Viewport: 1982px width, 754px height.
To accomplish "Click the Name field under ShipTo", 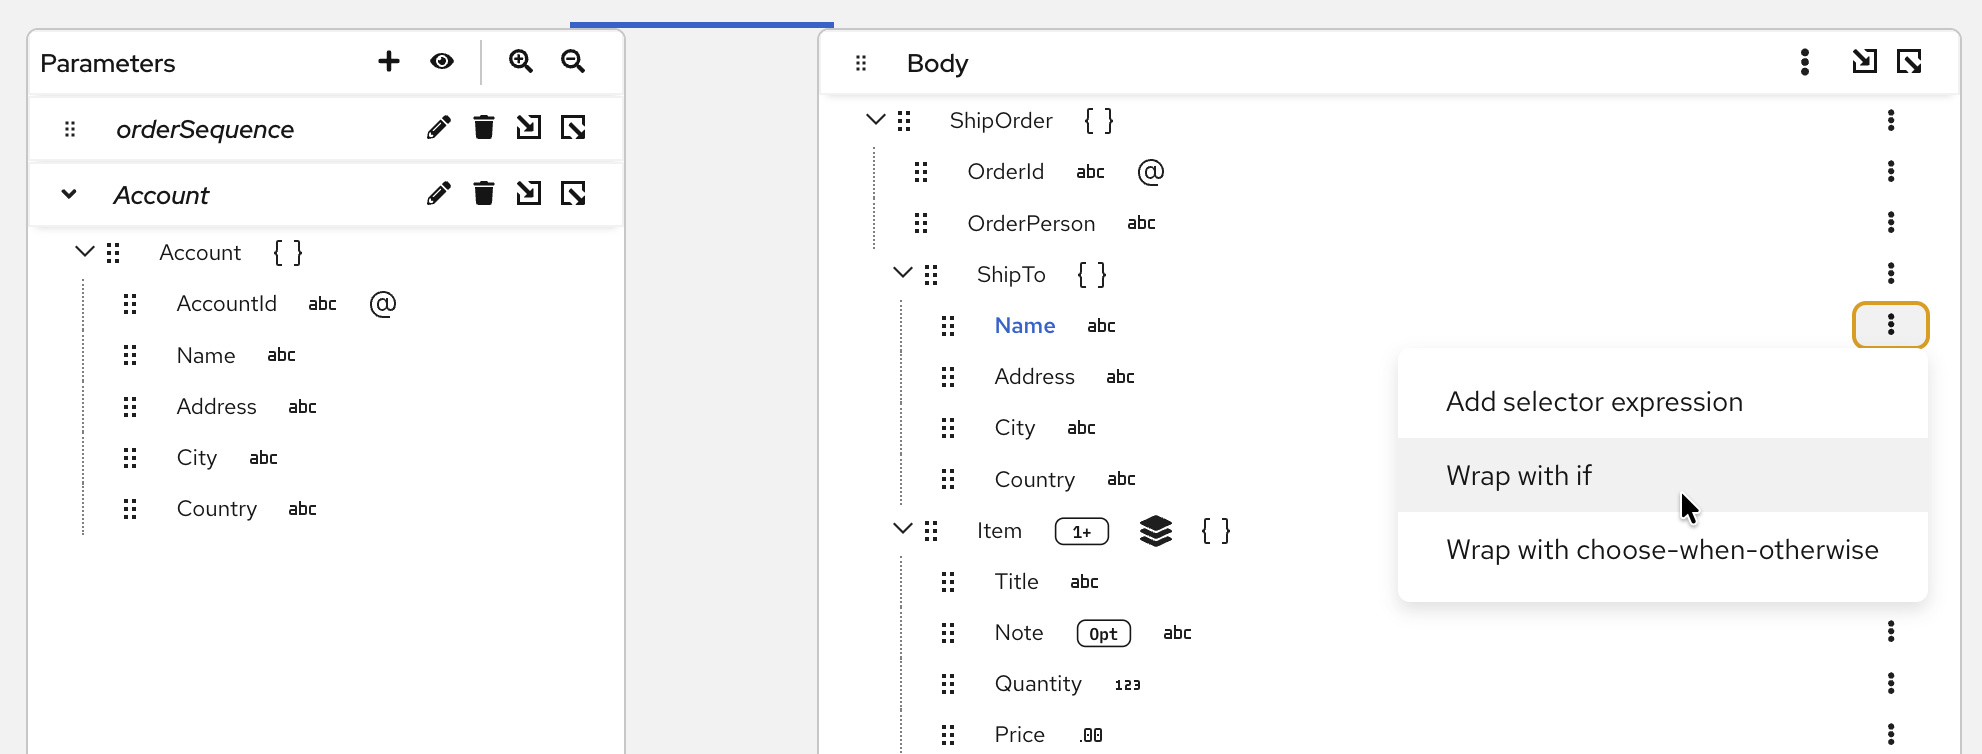I will (1025, 326).
